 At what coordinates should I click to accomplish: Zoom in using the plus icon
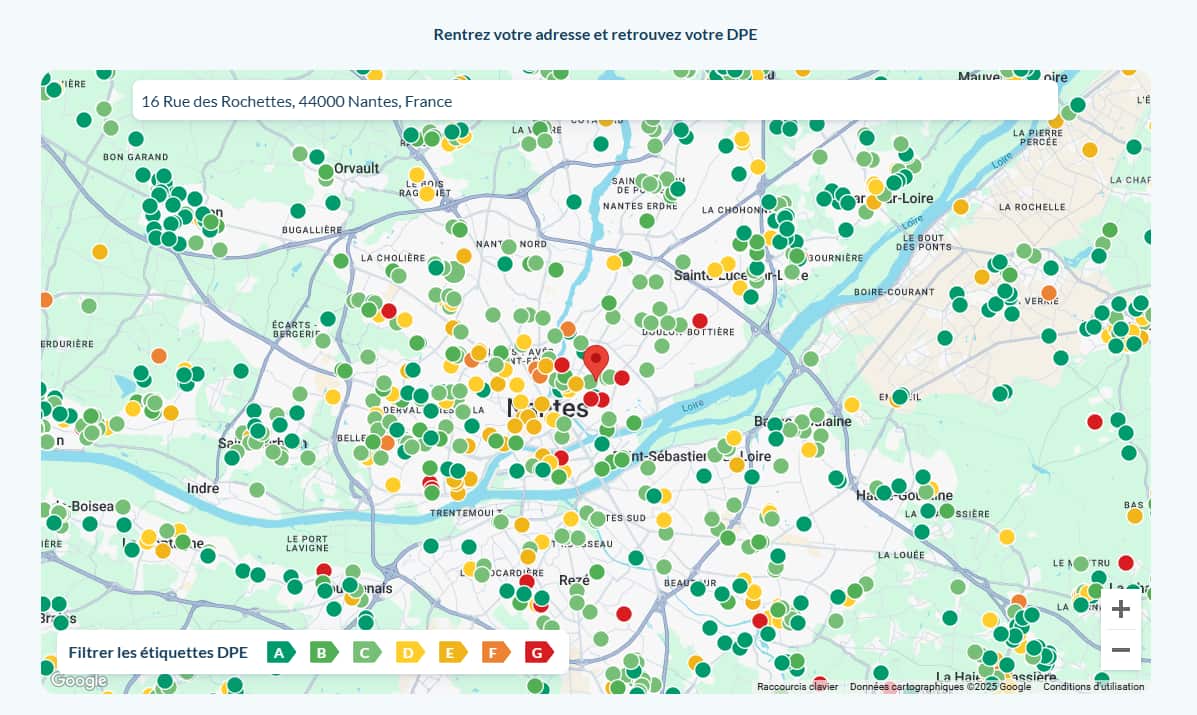[1121, 608]
